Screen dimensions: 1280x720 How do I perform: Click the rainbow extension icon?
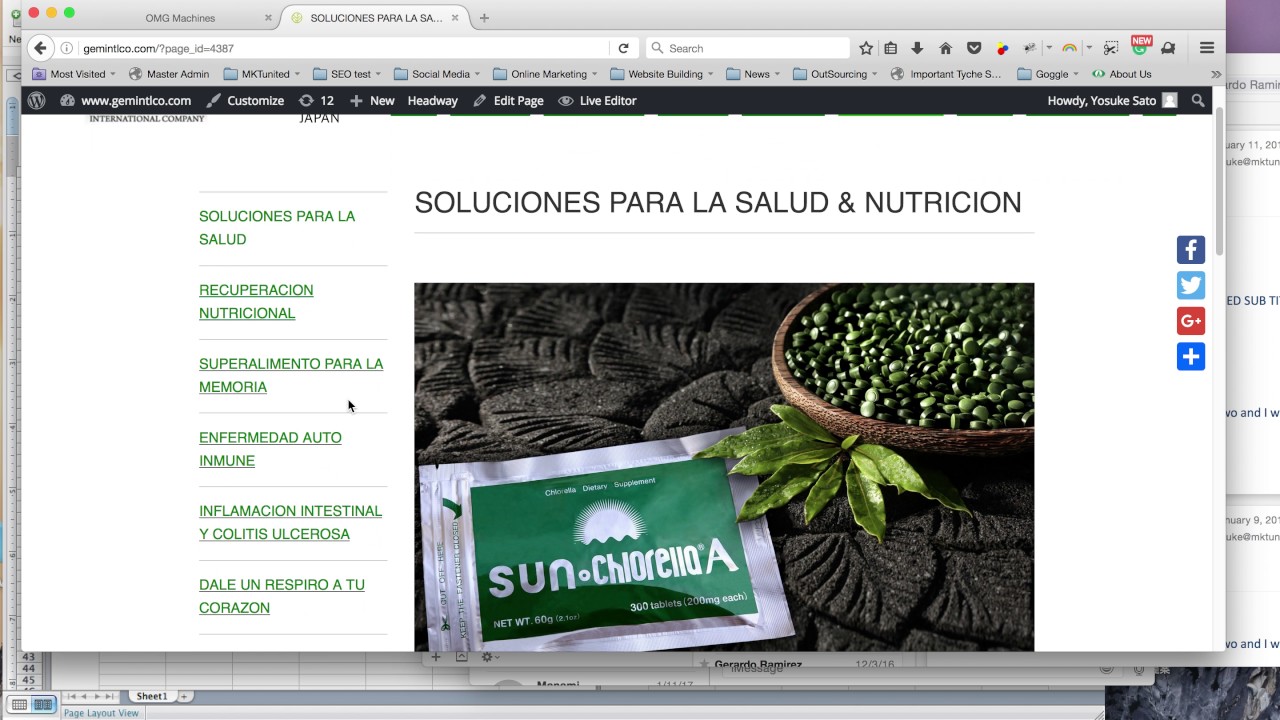(1069, 48)
